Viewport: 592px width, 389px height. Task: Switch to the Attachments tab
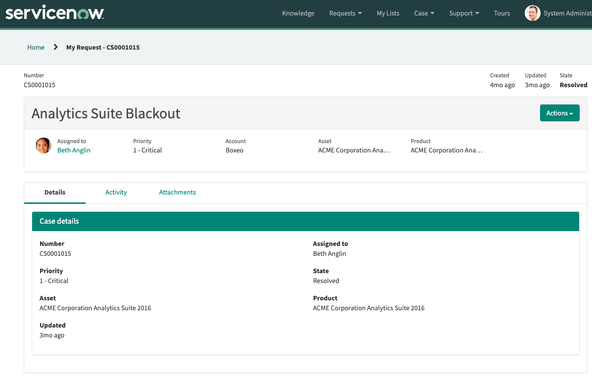(x=177, y=192)
